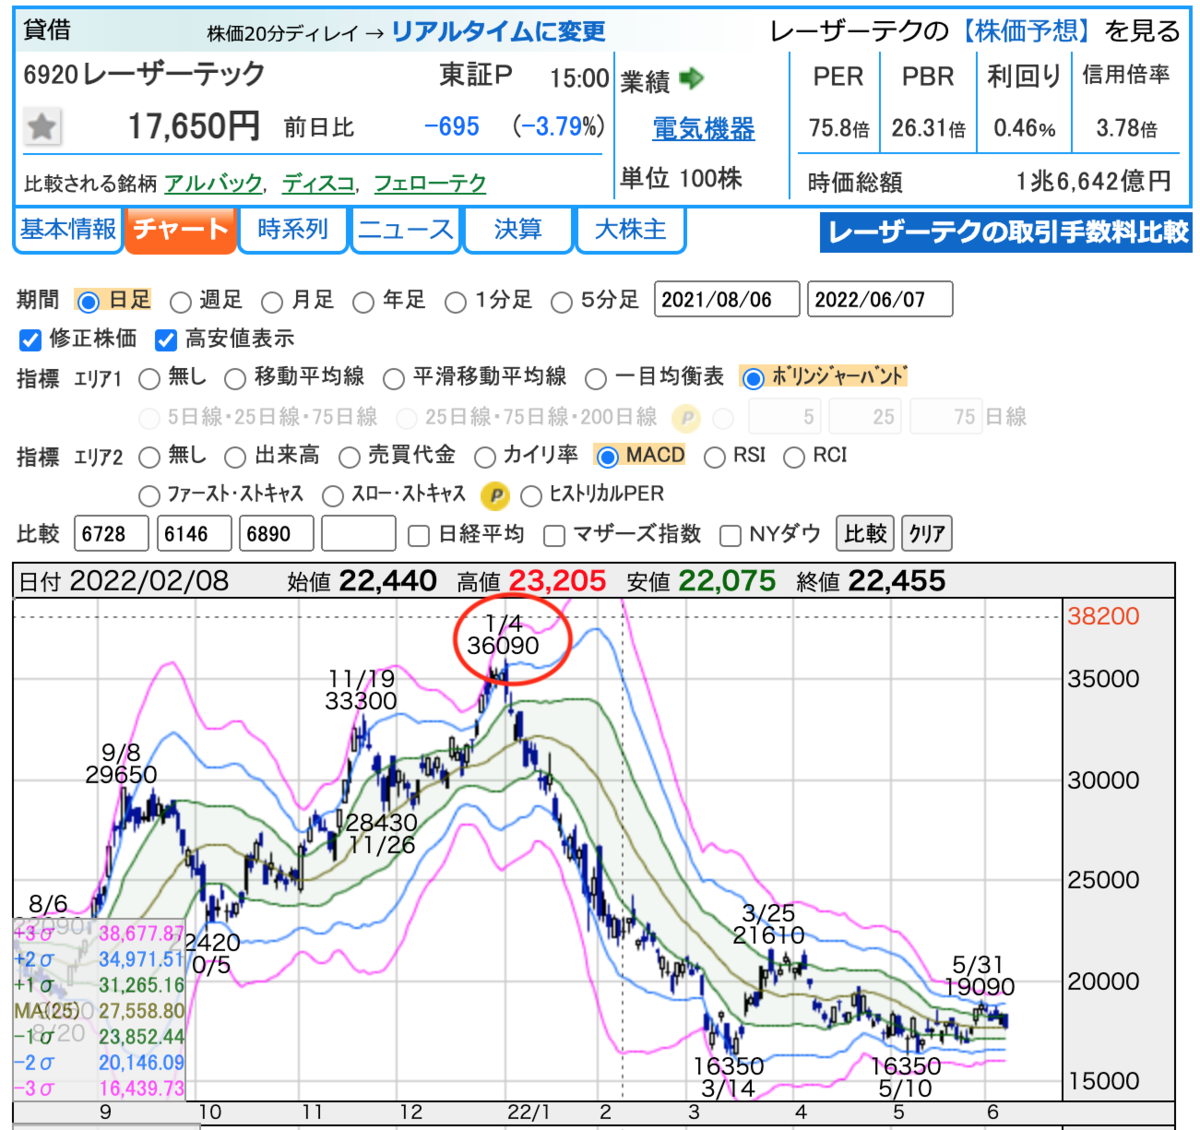Viewport: 1200px width, 1130px height.
Task: Click the comparison code field 6146
Action: coord(194,534)
